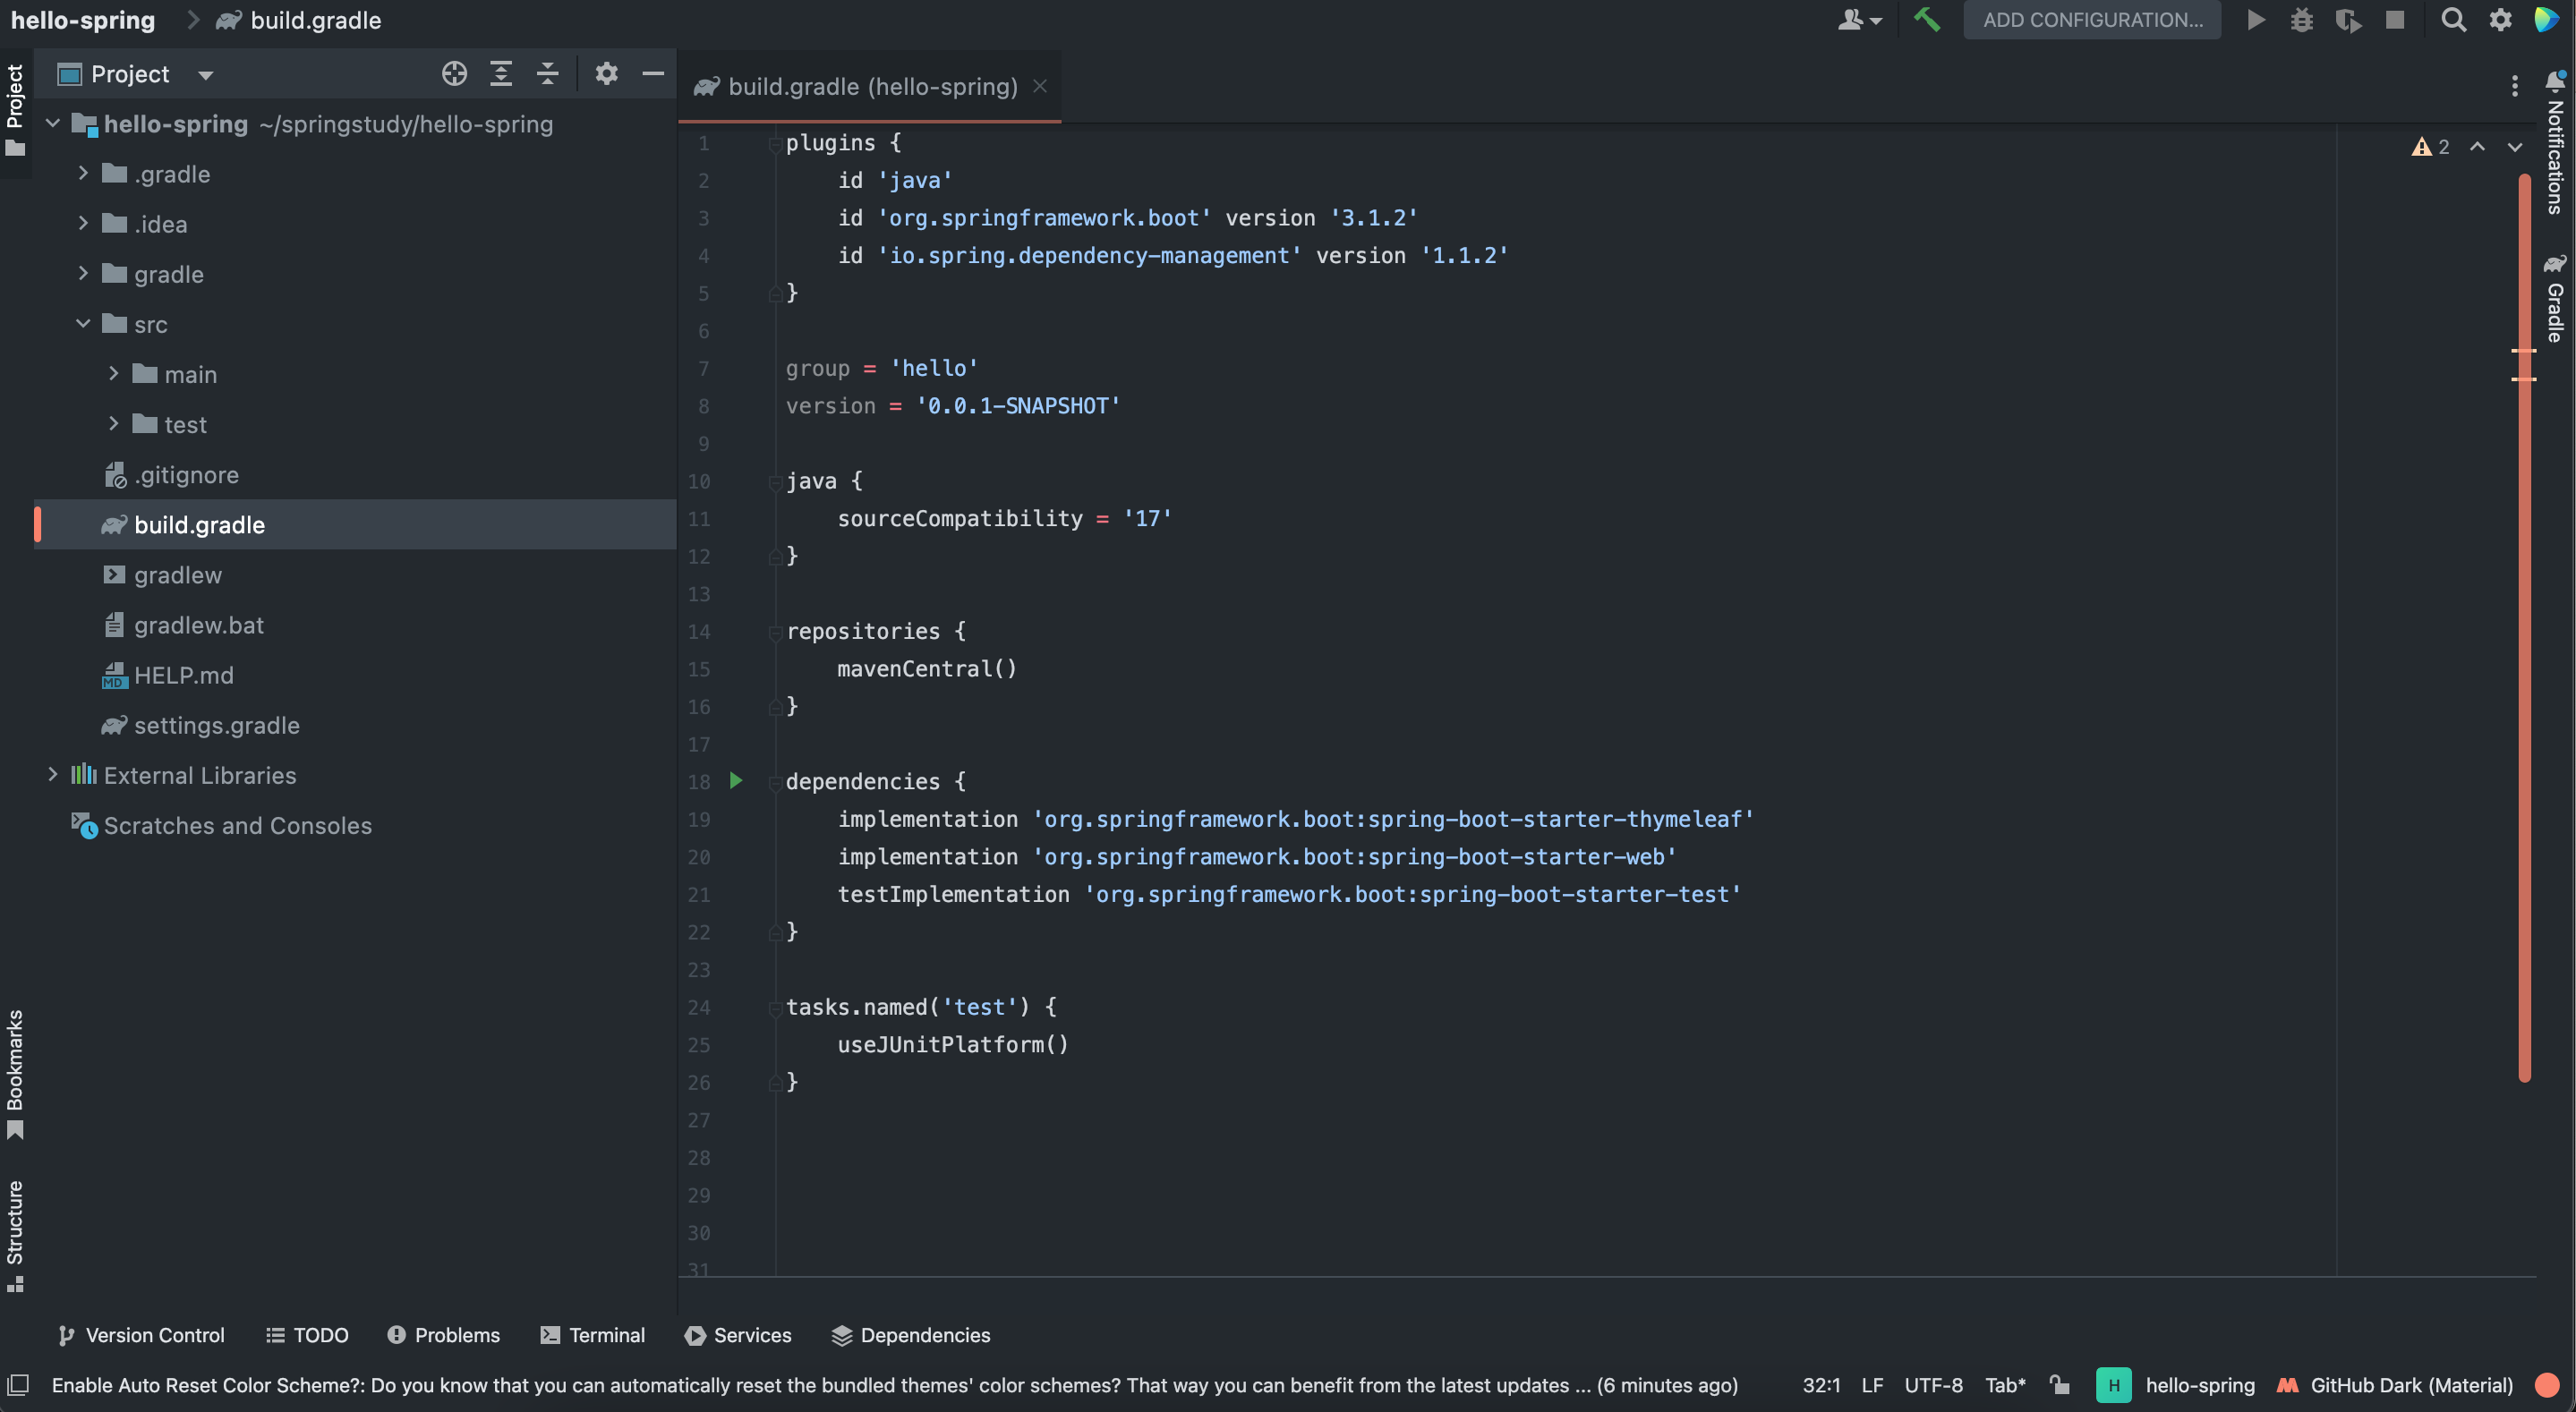The width and height of the screenshot is (2576, 1412).
Task: Expand External Libraries node
Action: click(53, 775)
